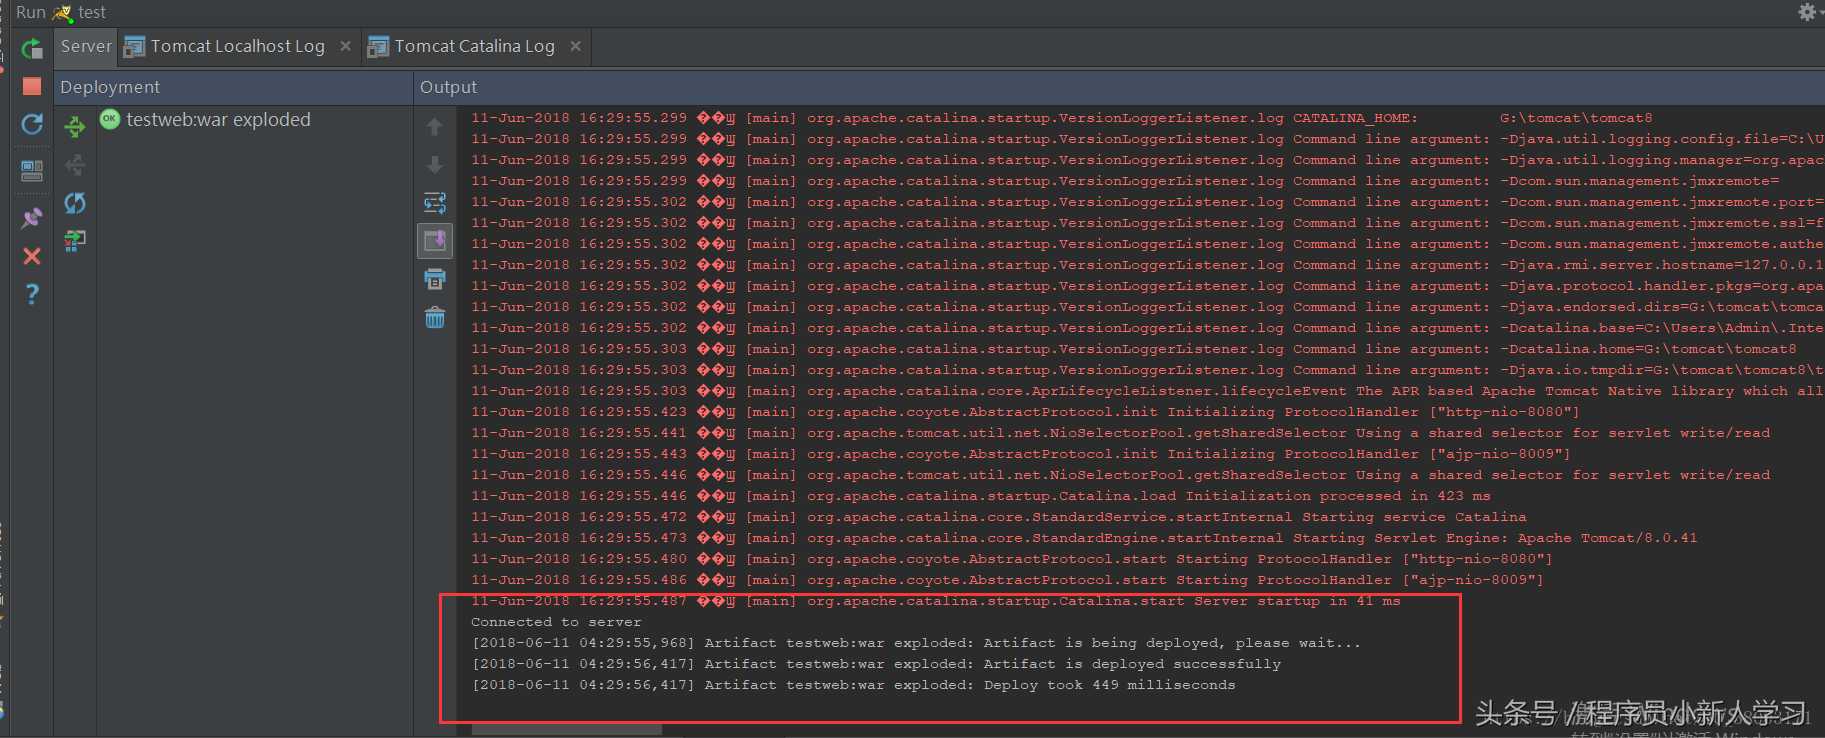1825x738 pixels.
Task: Click the 'test' run configuration title
Action: (92, 12)
